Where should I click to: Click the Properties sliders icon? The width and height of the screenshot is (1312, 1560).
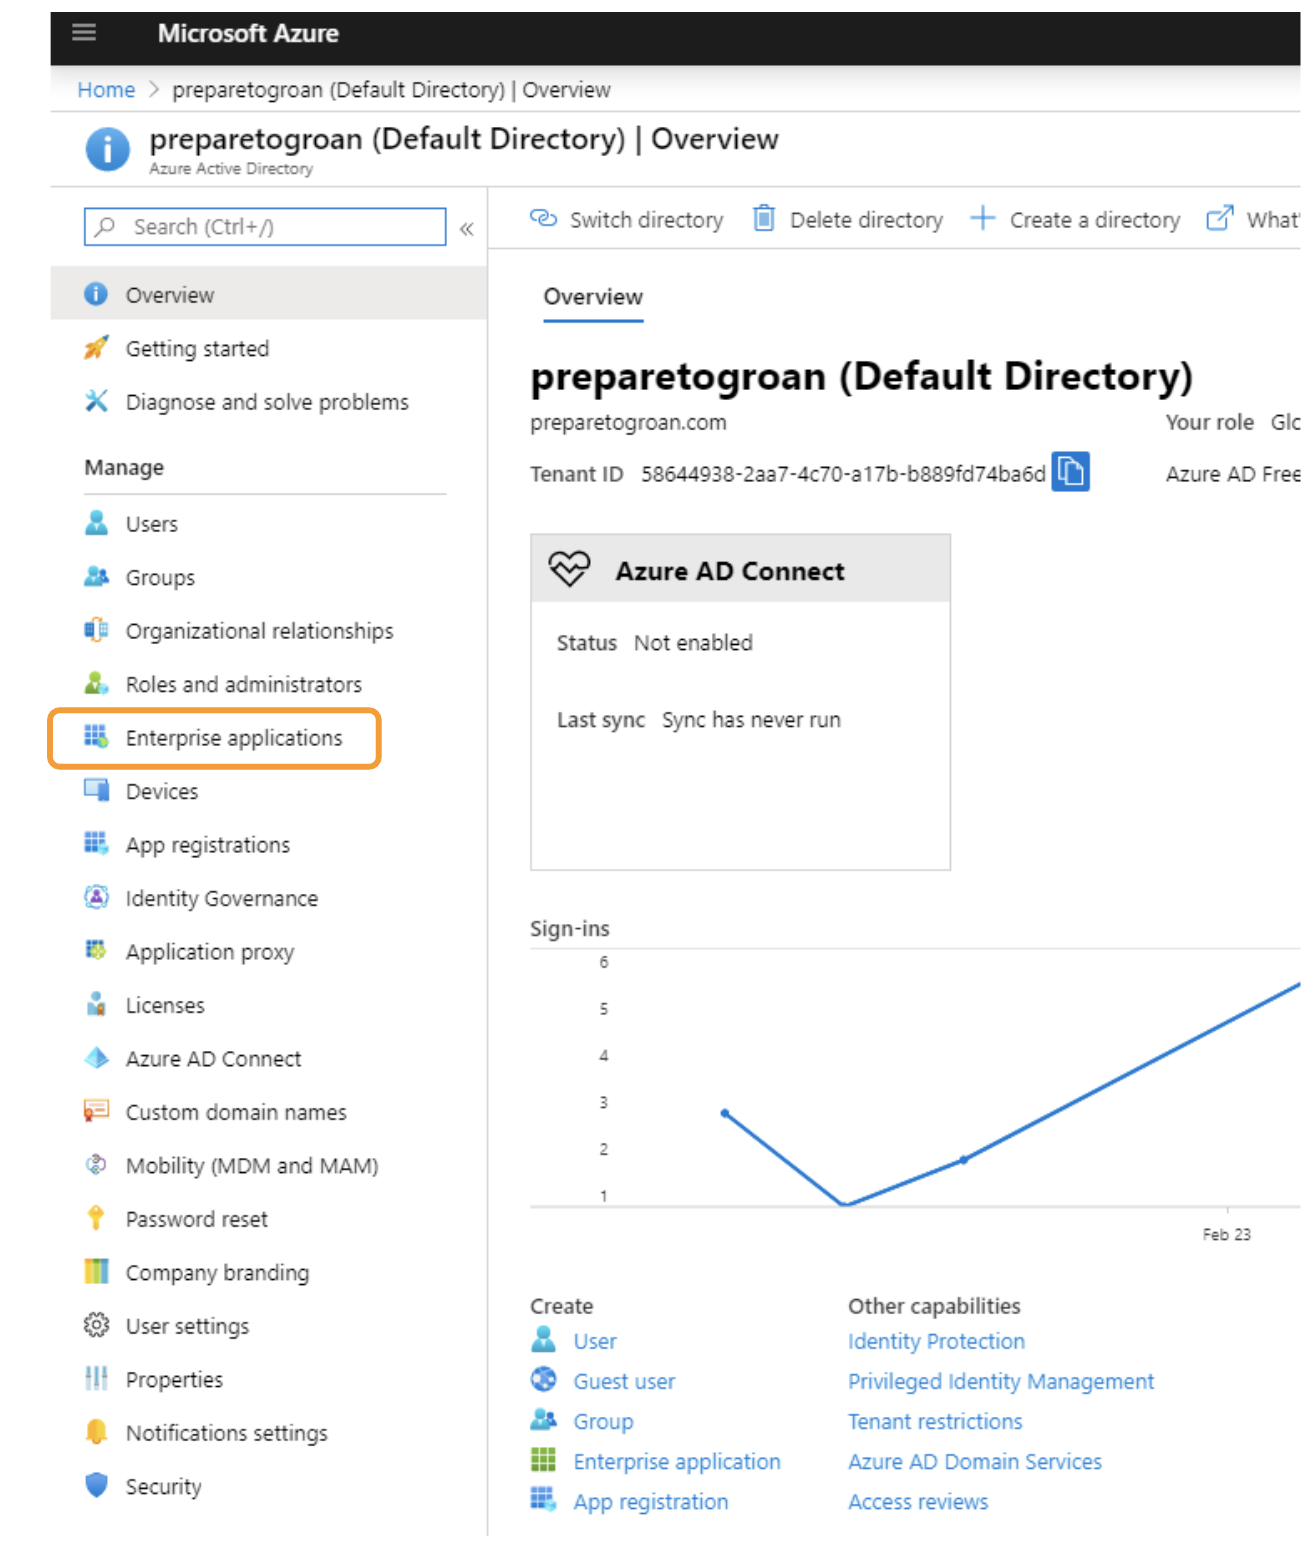pos(96,1379)
